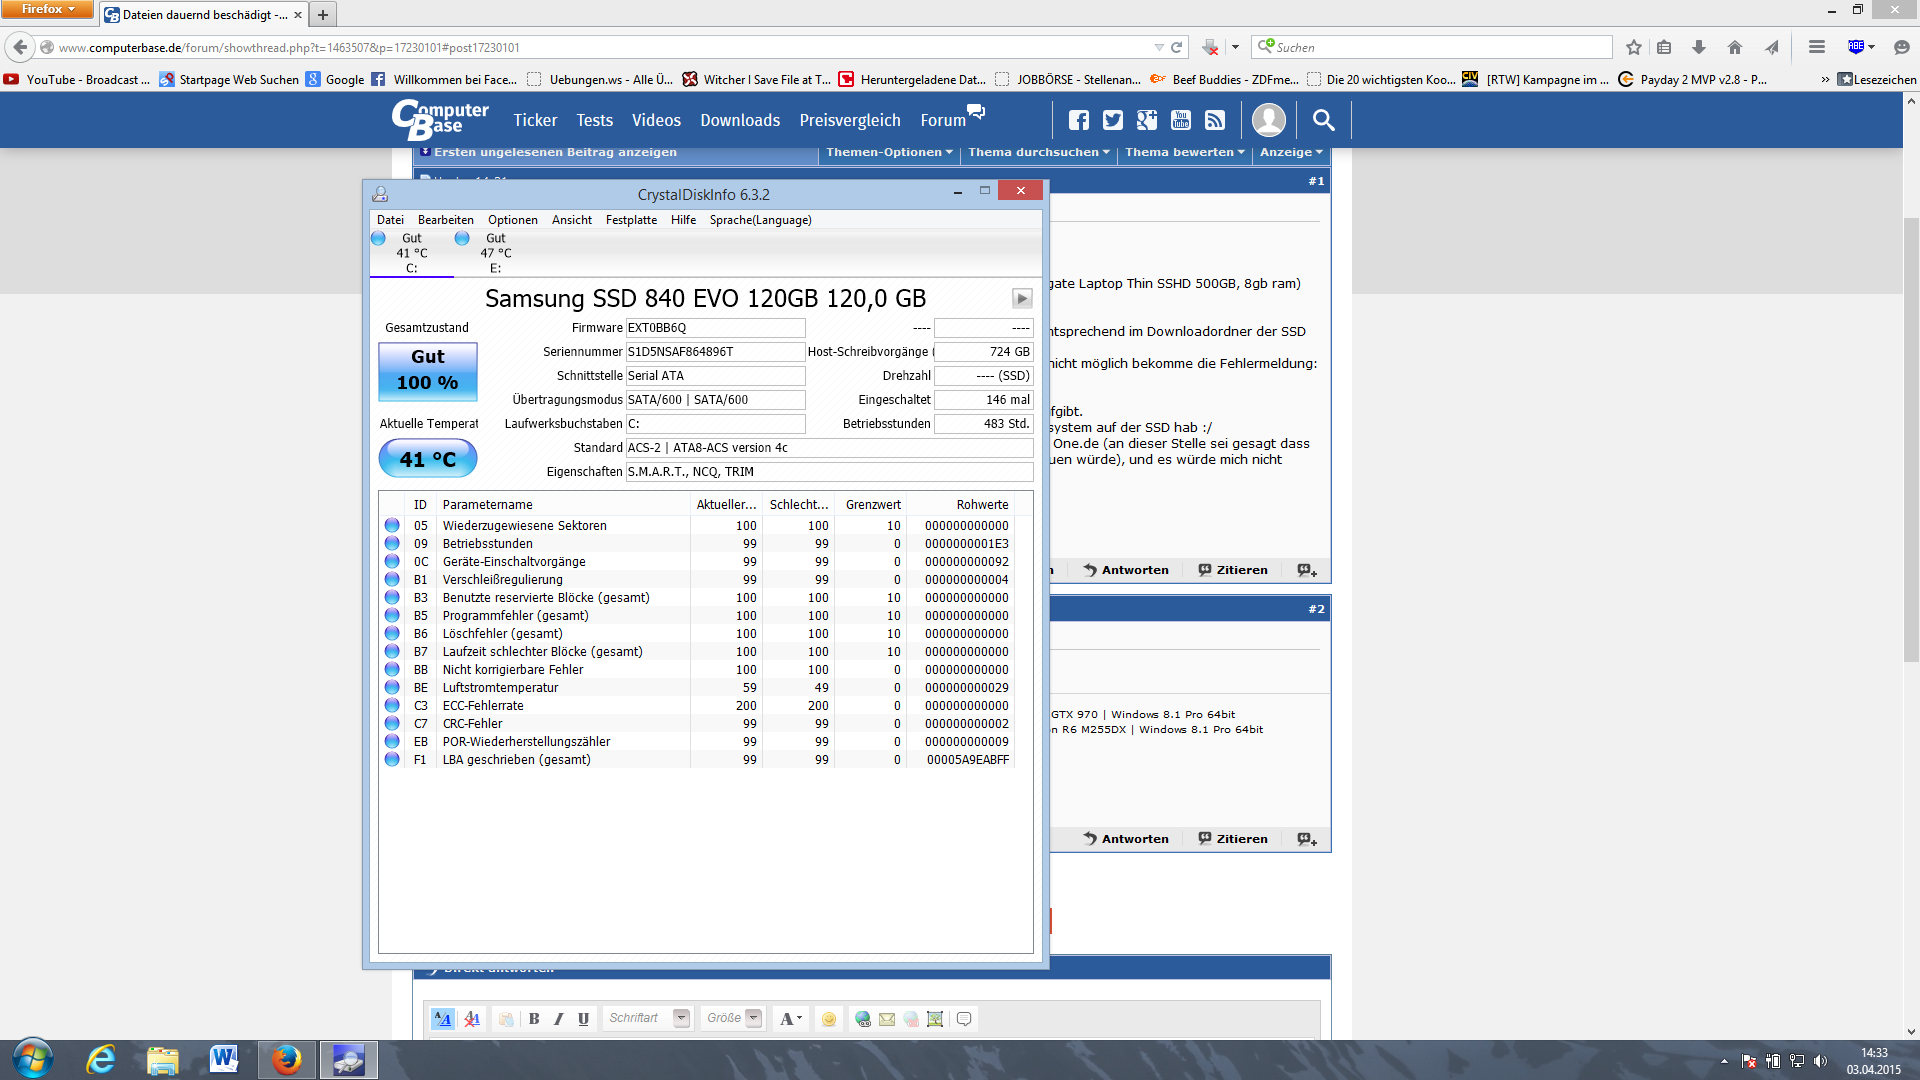Screen dimensions: 1920x1080
Task: Click the Gut 100 % health status button
Action: 427,371
